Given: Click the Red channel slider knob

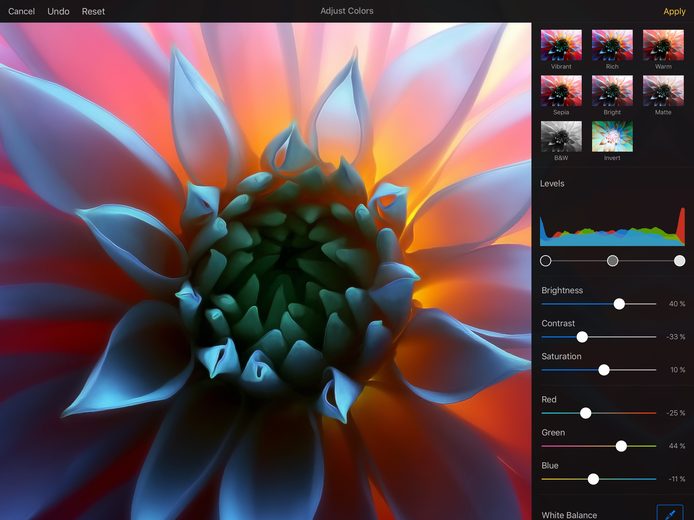Looking at the screenshot, I should click(586, 413).
